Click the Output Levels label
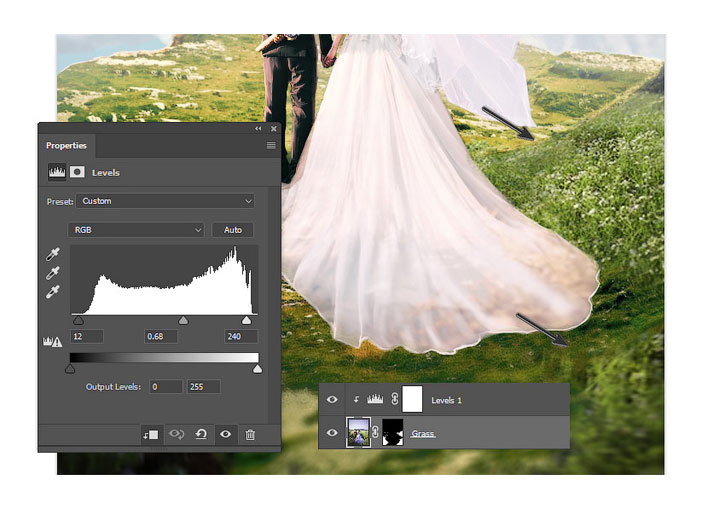Viewport: 725px width, 509px height. (113, 386)
